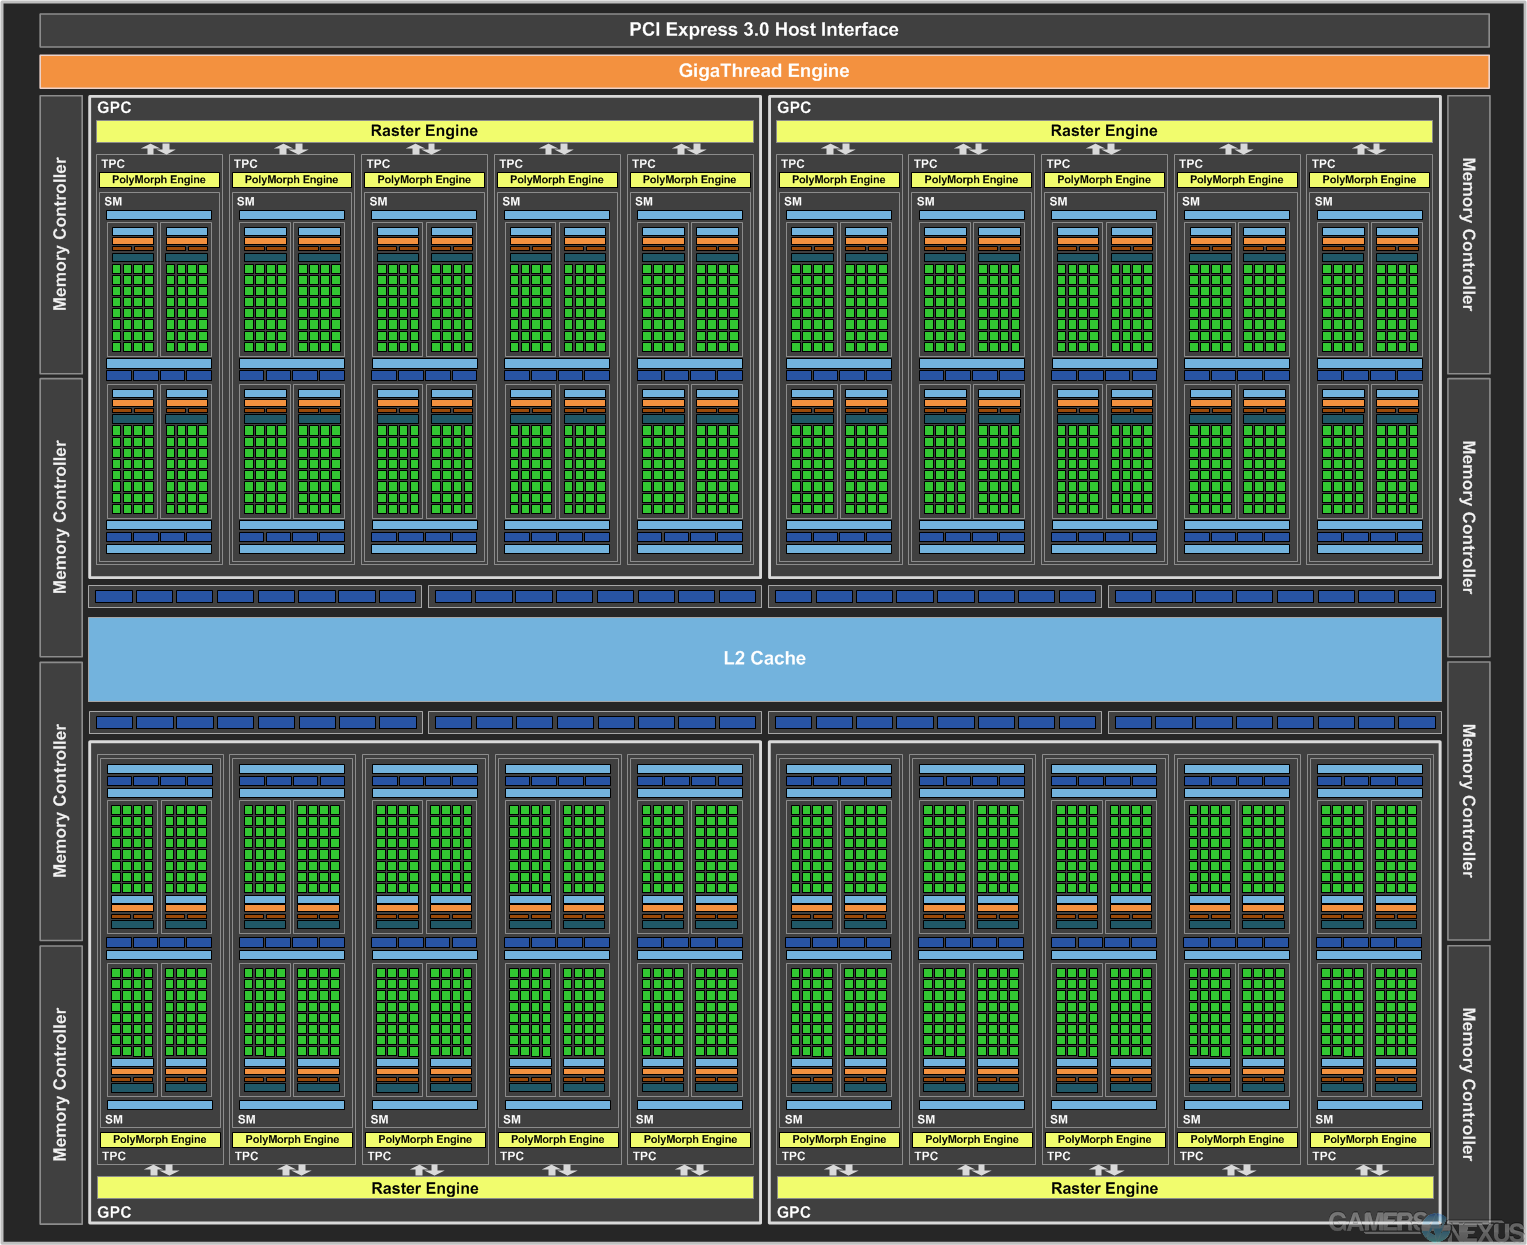The width and height of the screenshot is (1527, 1245).
Task: Click the PCI Express 3.0 Host Interface bar
Action: click(x=763, y=30)
